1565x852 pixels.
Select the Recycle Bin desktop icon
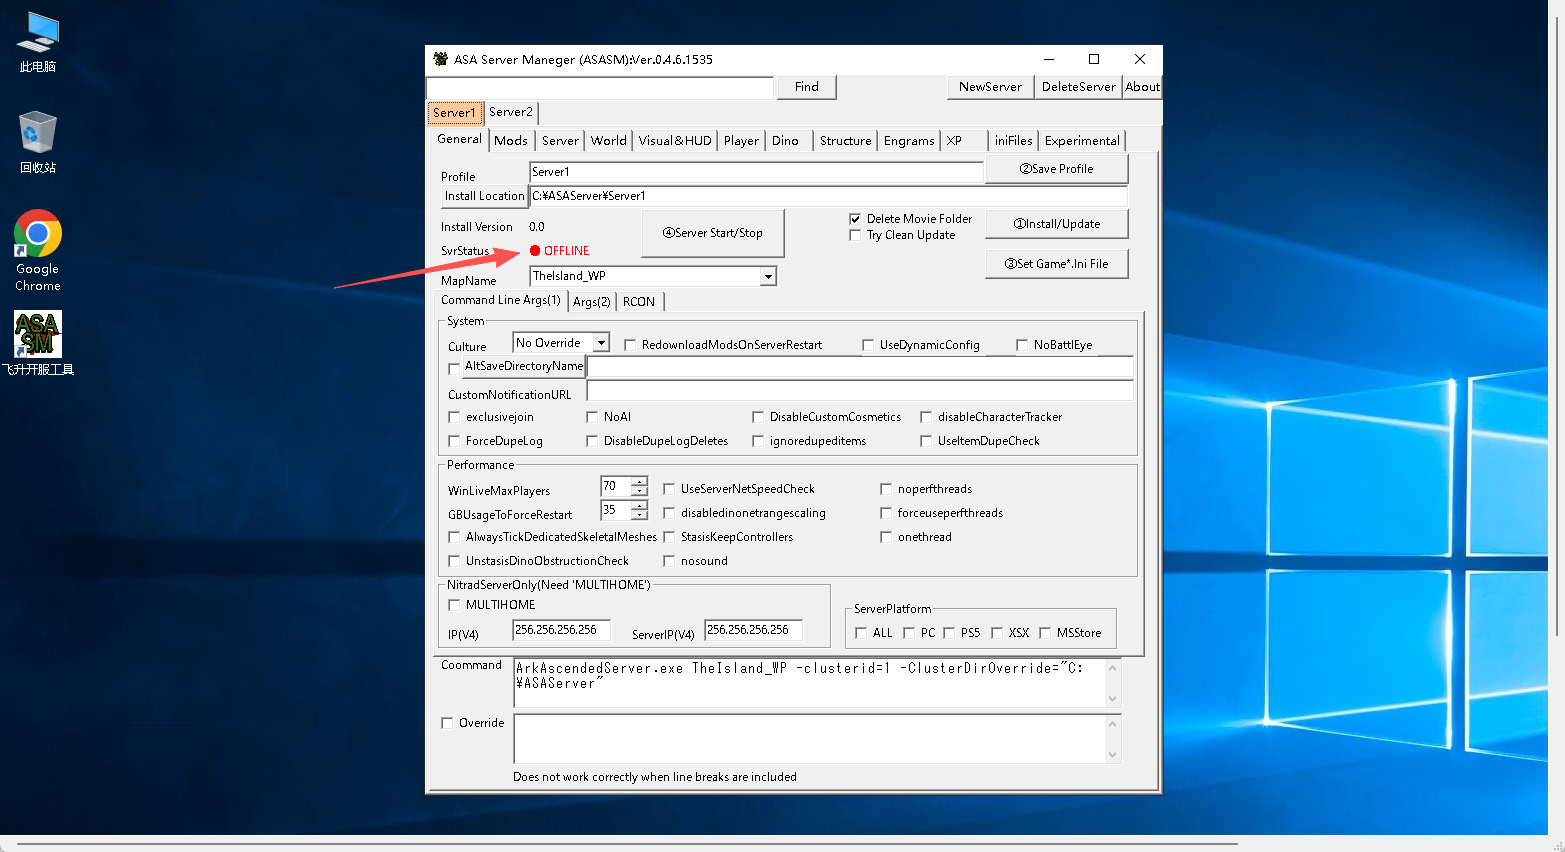click(x=38, y=142)
